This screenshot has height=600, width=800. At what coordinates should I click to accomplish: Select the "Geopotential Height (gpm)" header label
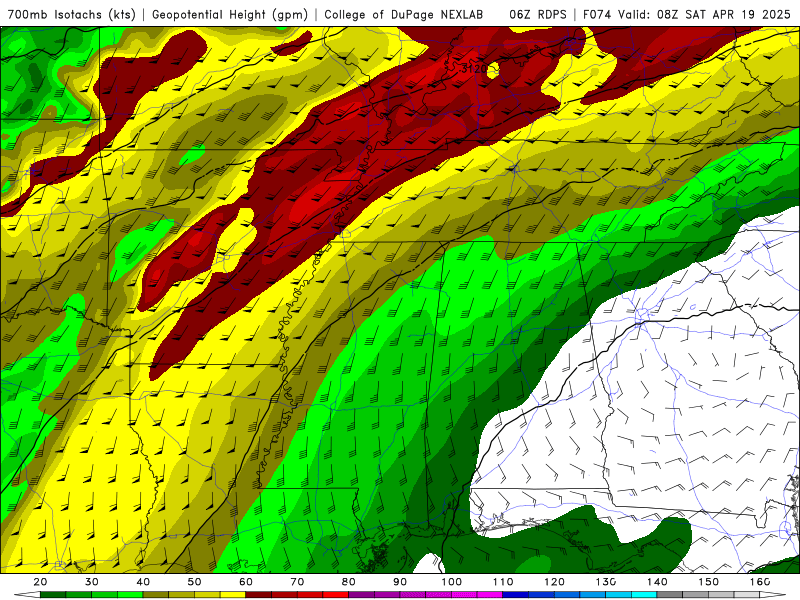click(x=230, y=15)
